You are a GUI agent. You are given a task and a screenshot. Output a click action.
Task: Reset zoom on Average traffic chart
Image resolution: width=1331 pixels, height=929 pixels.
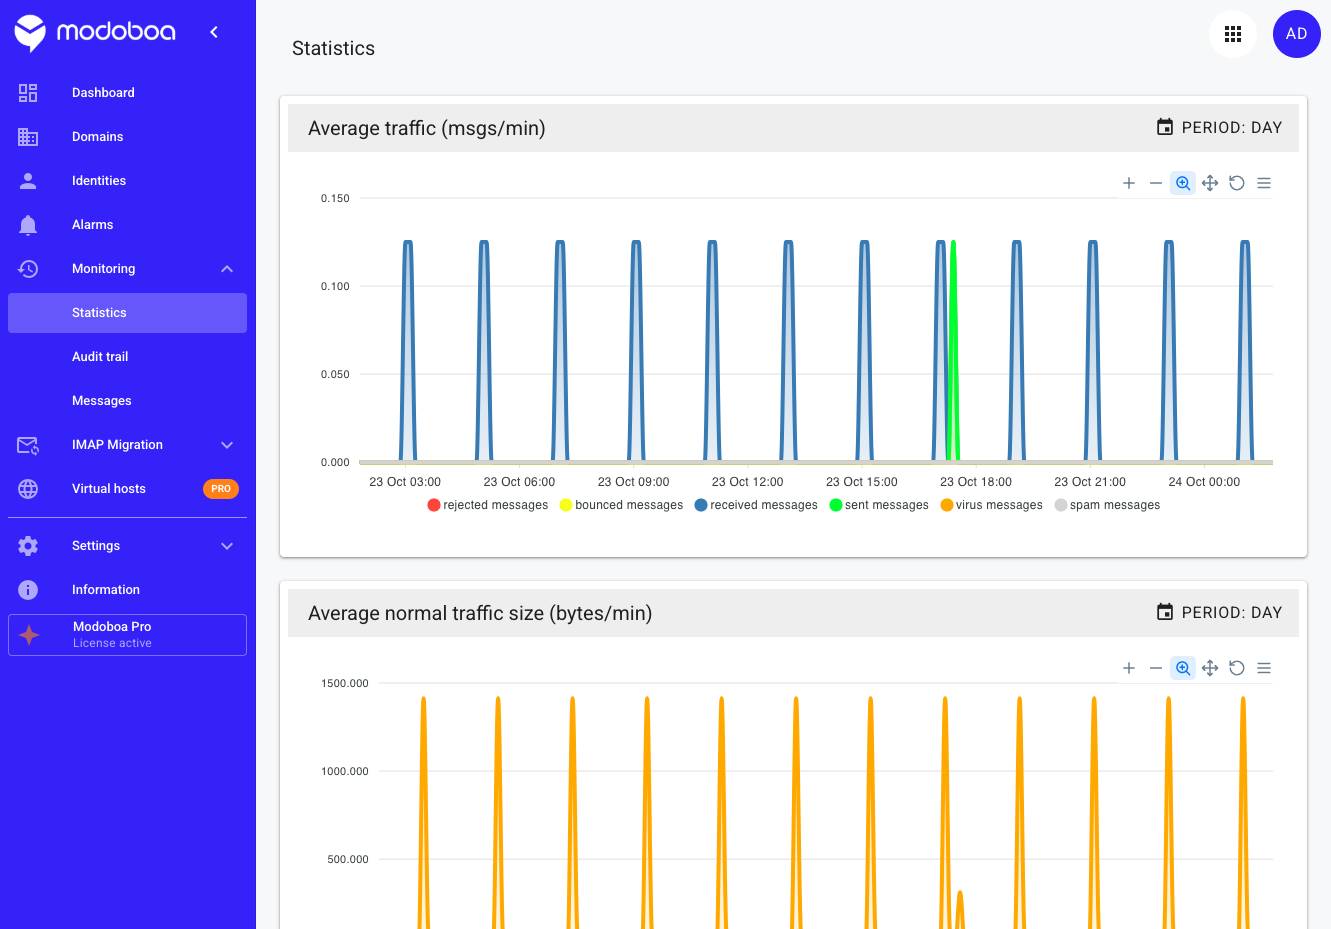[1237, 183]
